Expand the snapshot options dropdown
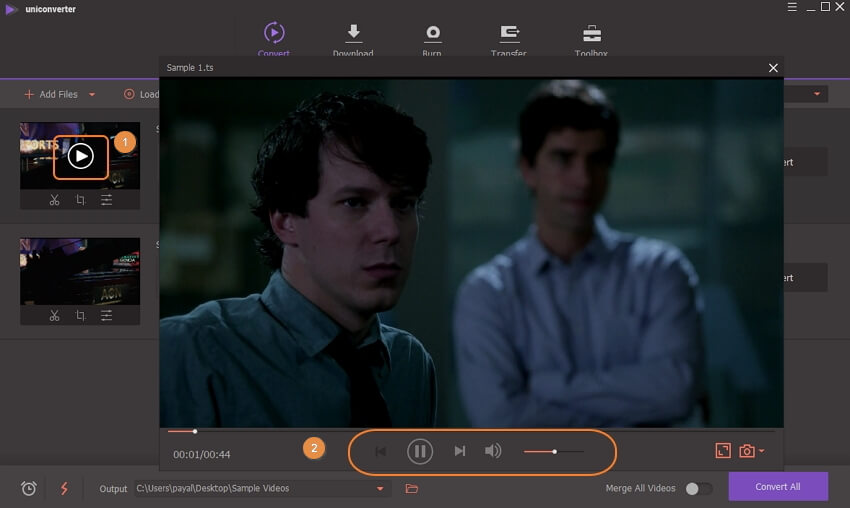 [x=762, y=451]
